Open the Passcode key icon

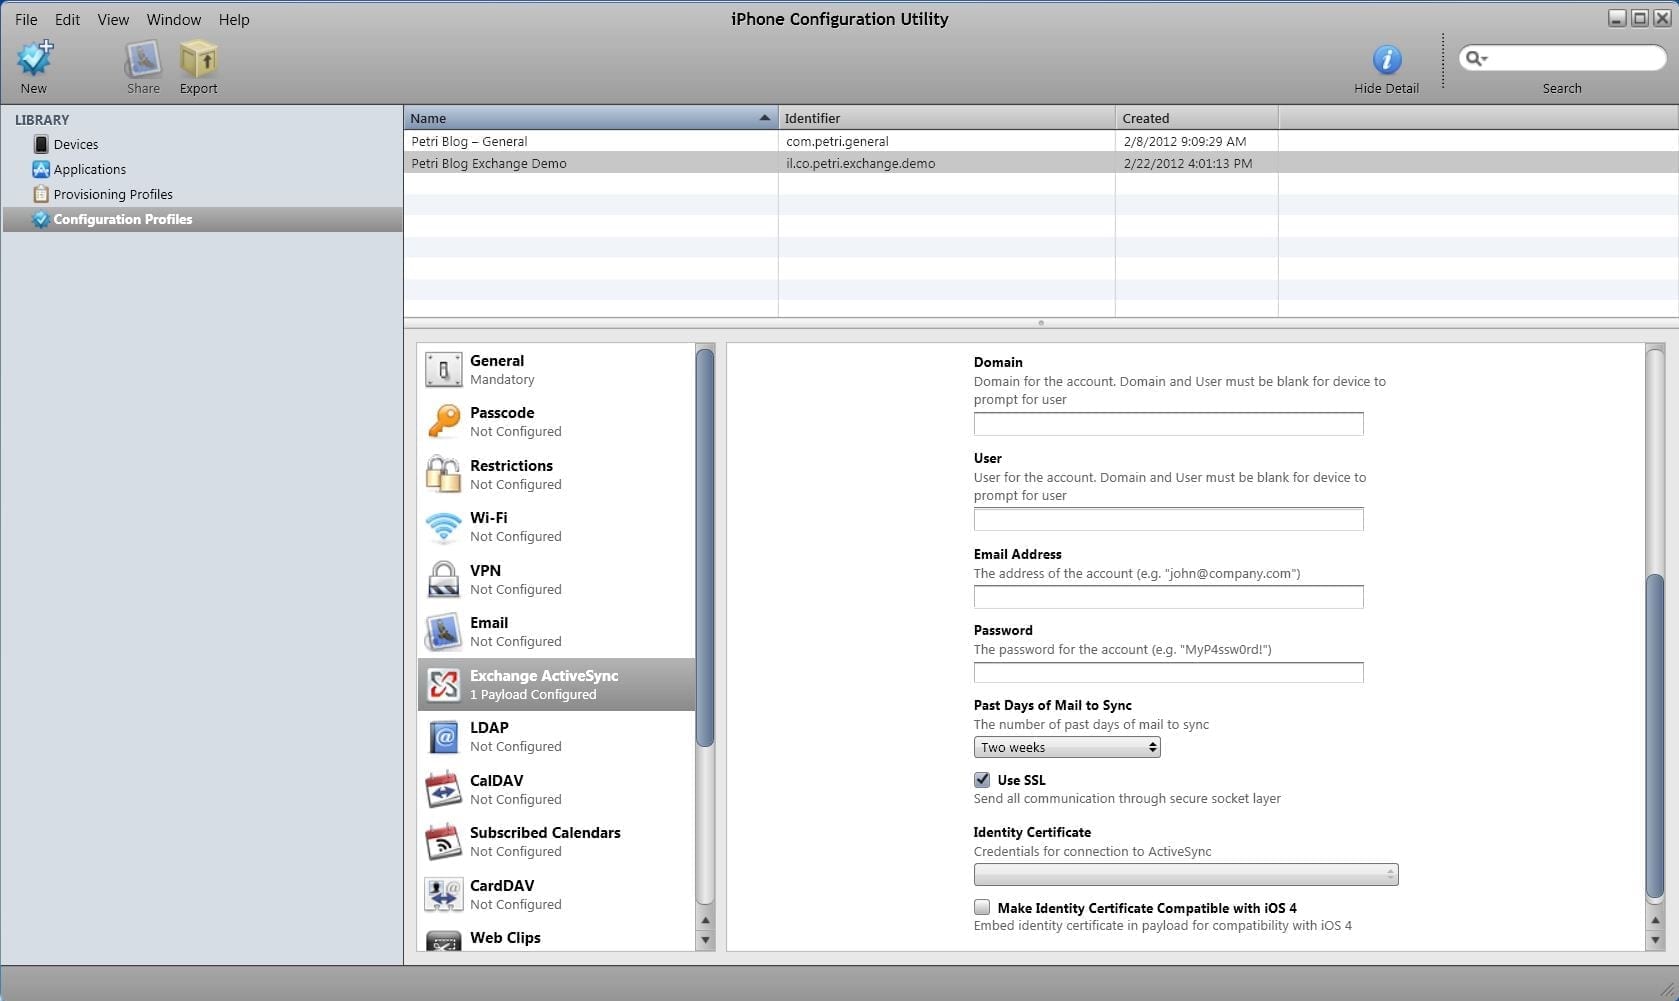pos(443,421)
